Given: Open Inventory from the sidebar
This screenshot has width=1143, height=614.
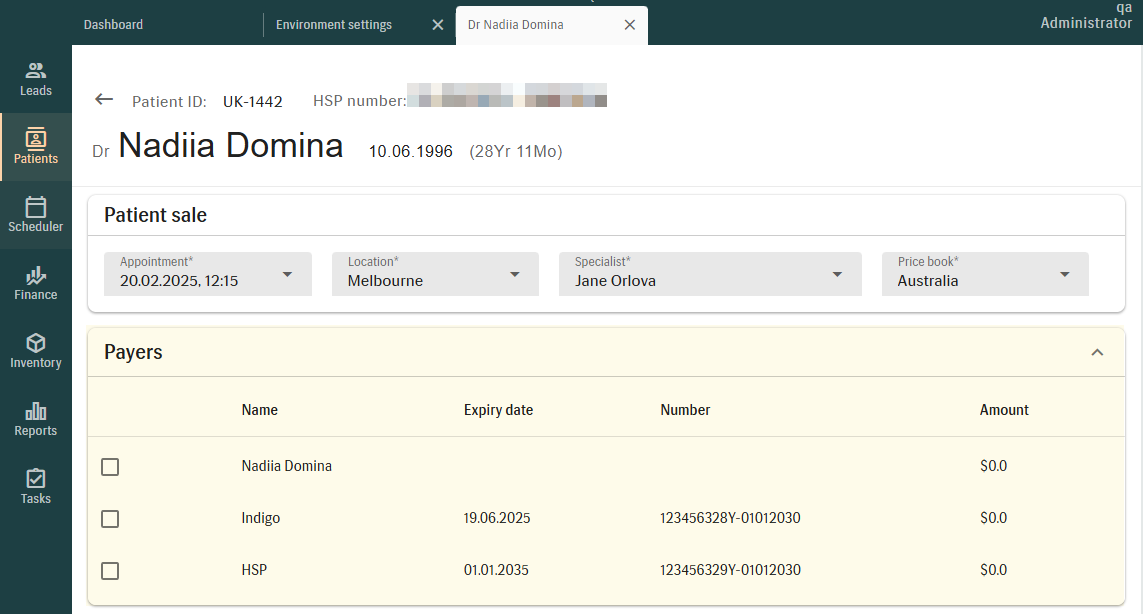Looking at the screenshot, I should (36, 351).
